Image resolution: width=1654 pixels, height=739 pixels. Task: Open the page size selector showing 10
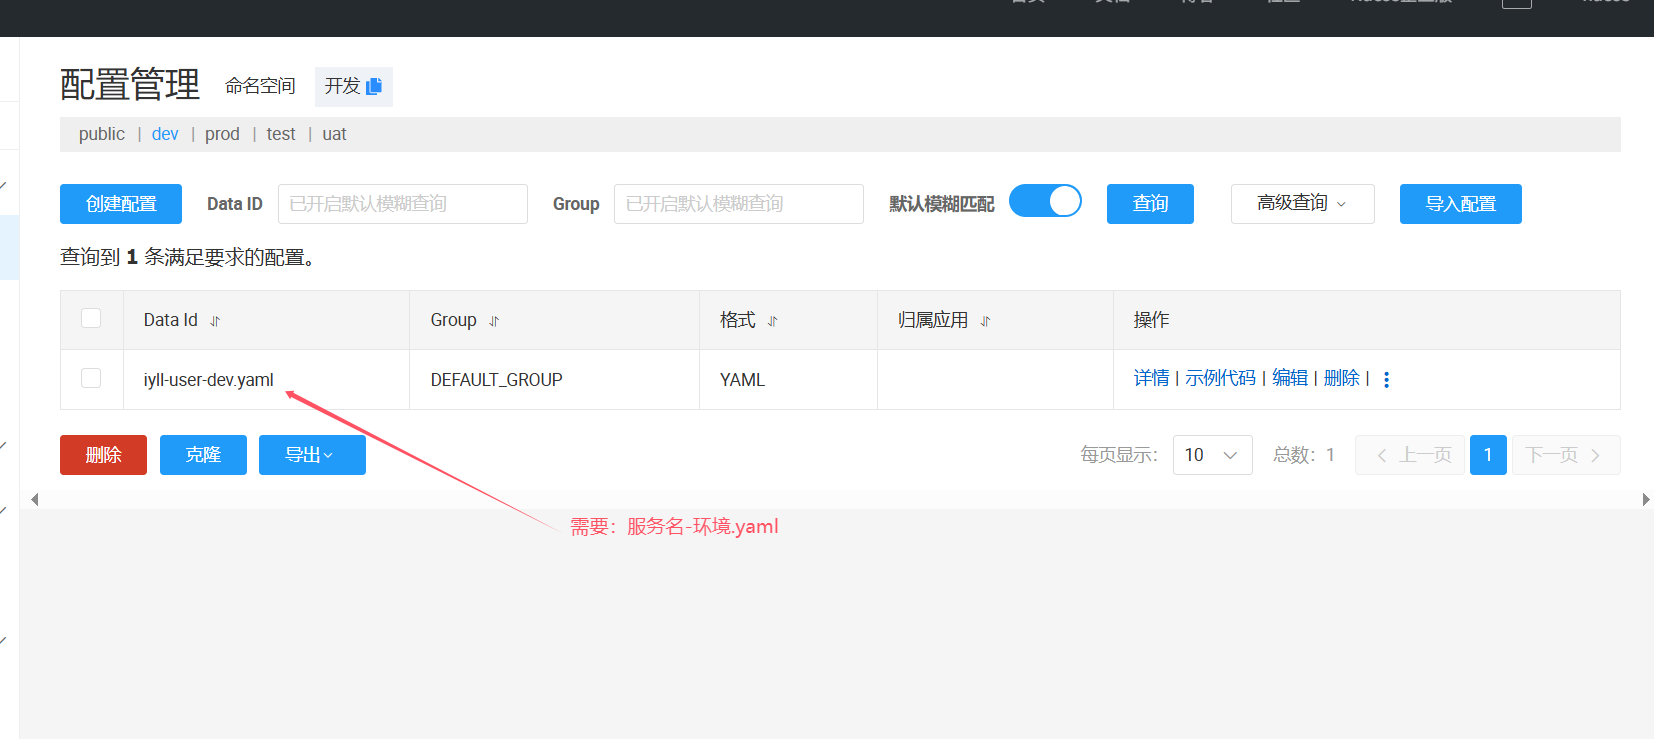[x=1212, y=455]
